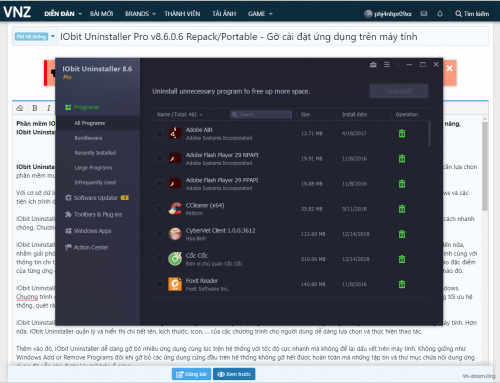Image resolution: width=500 pixels, height=383 pixels.
Task: Open the forum notifications bell icon
Action: pyautogui.click(x=440, y=14)
